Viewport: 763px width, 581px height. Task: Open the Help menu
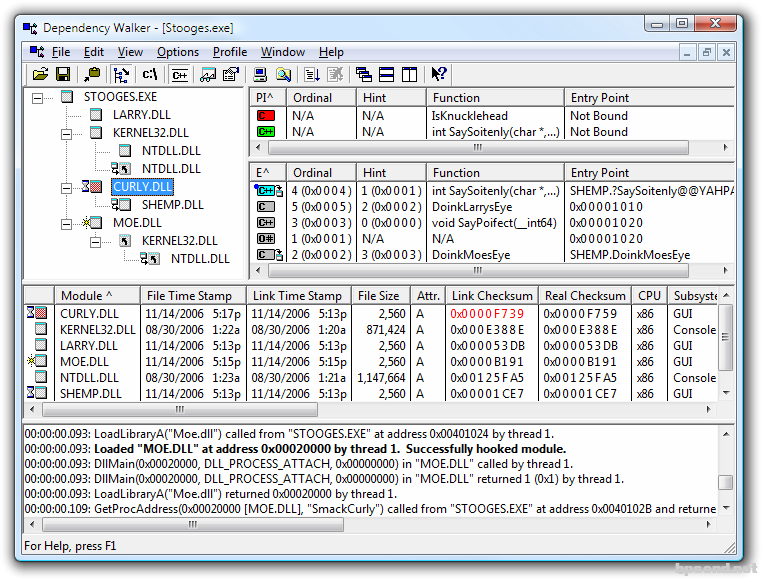coord(331,52)
